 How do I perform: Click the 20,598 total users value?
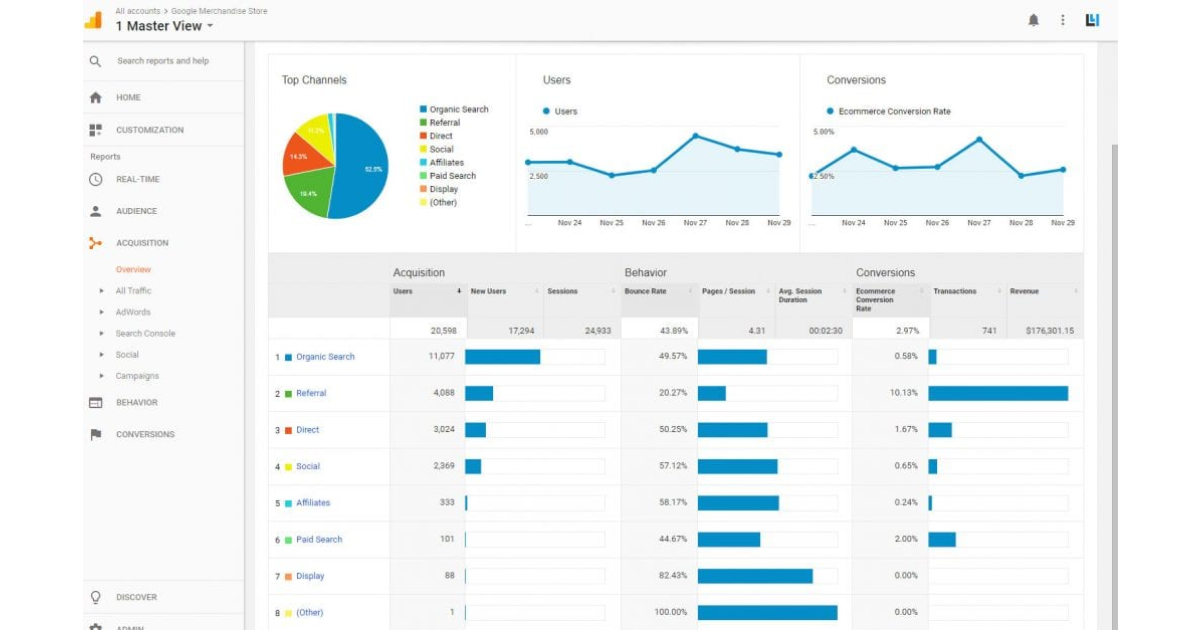pyautogui.click(x=443, y=330)
